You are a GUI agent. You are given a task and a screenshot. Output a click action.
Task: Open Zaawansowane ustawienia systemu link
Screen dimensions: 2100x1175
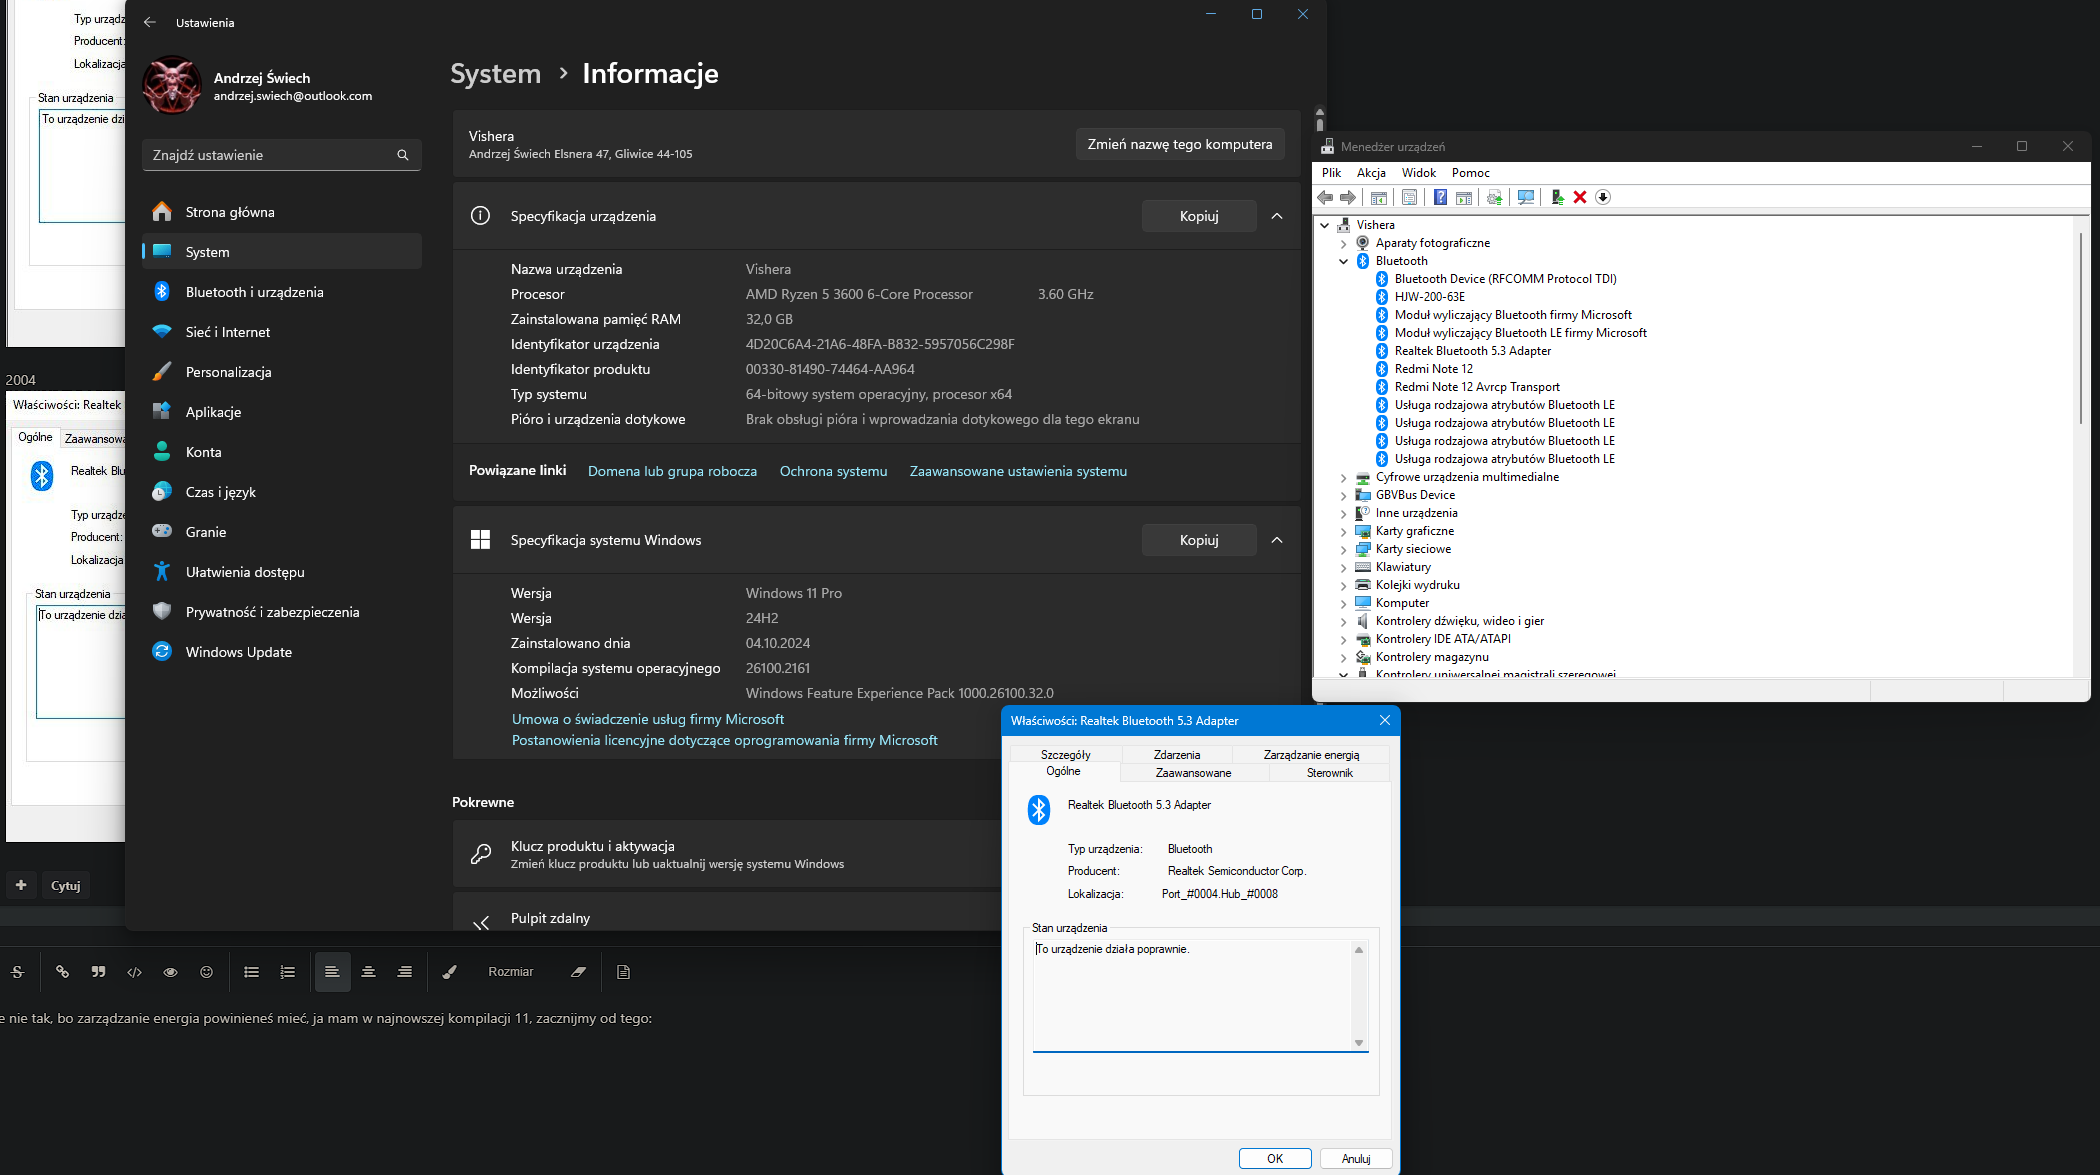tap(1018, 471)
